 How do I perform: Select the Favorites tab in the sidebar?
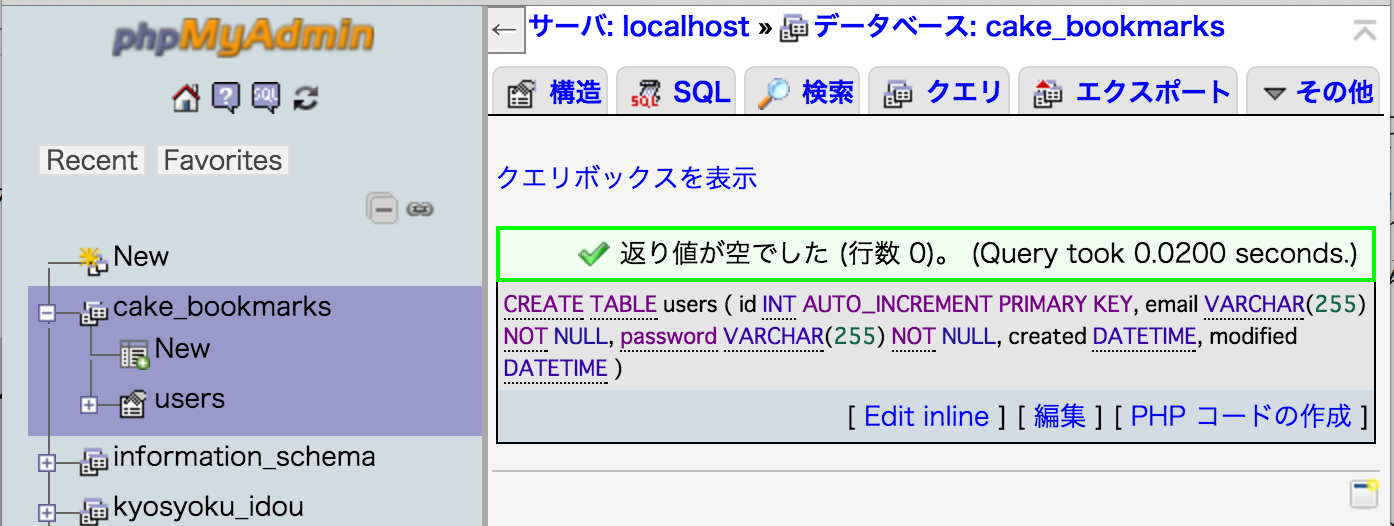[x=223, y=160]
